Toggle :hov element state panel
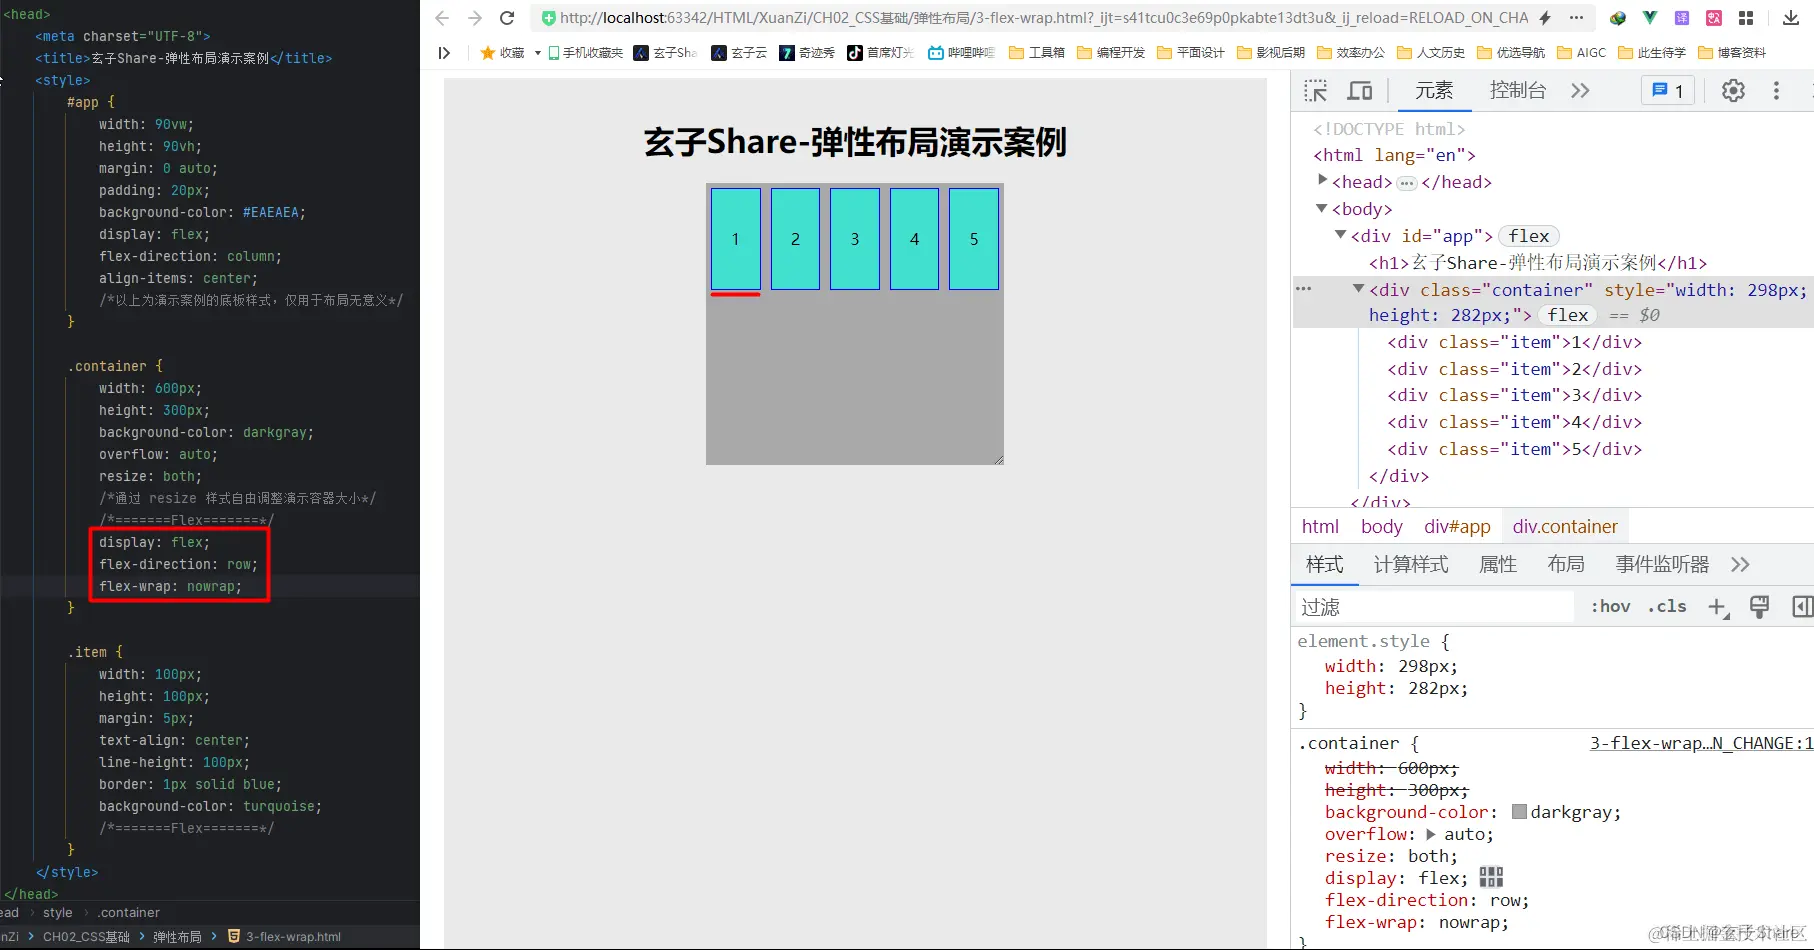Image resolution: width=1814 pixels, height=950 pixels. [x=1610, y=607]
